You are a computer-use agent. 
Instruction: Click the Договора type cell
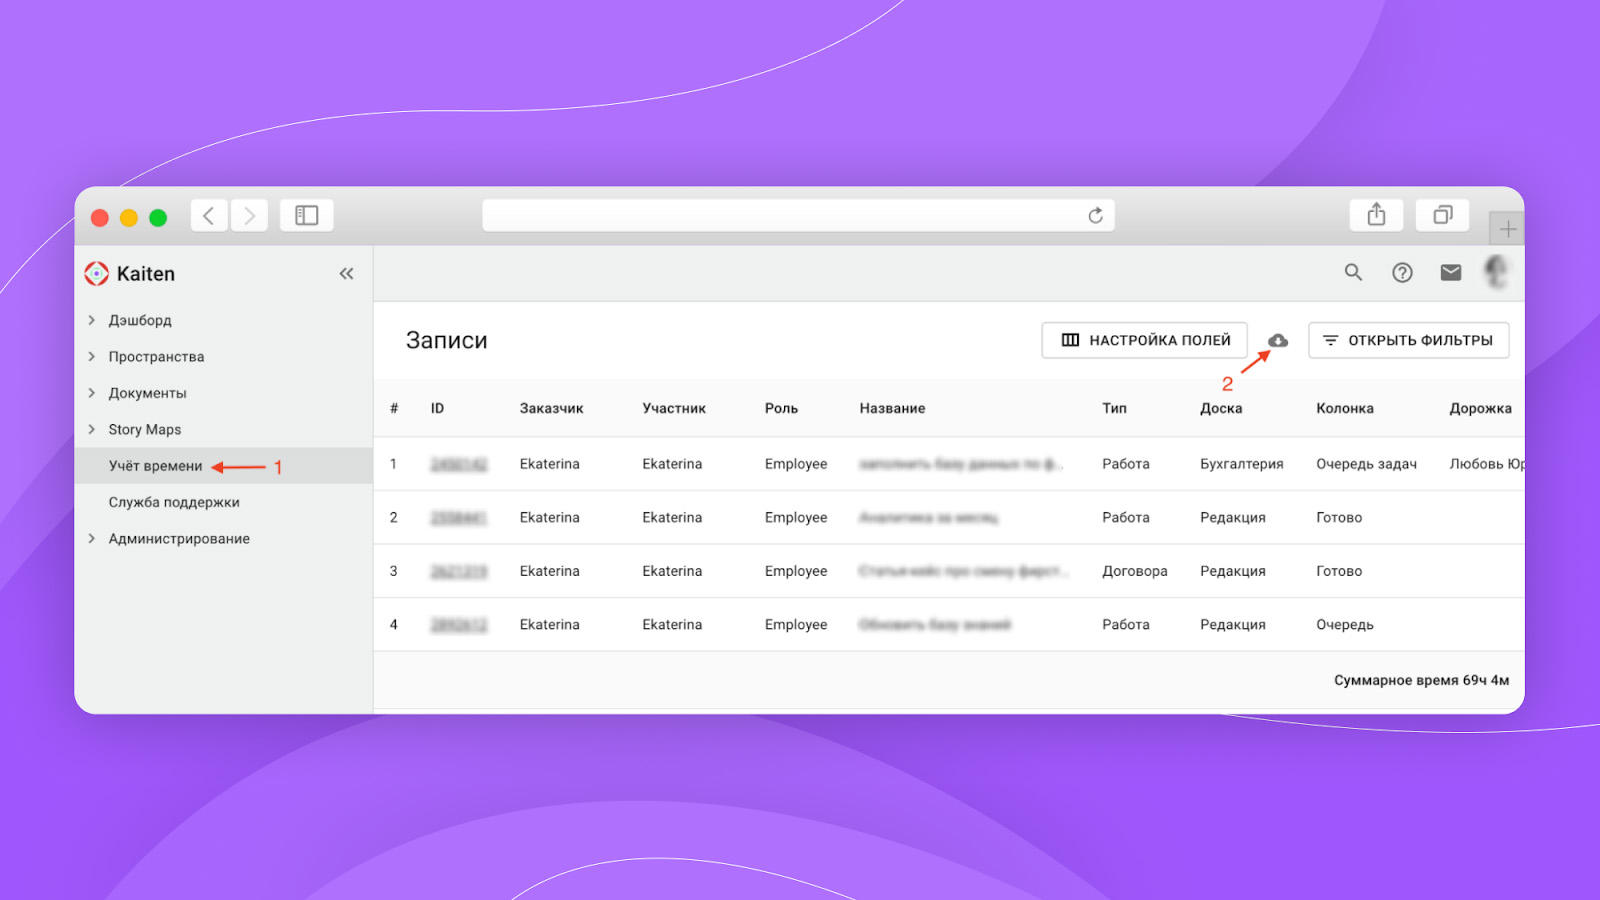click(x=1134, y=571)
